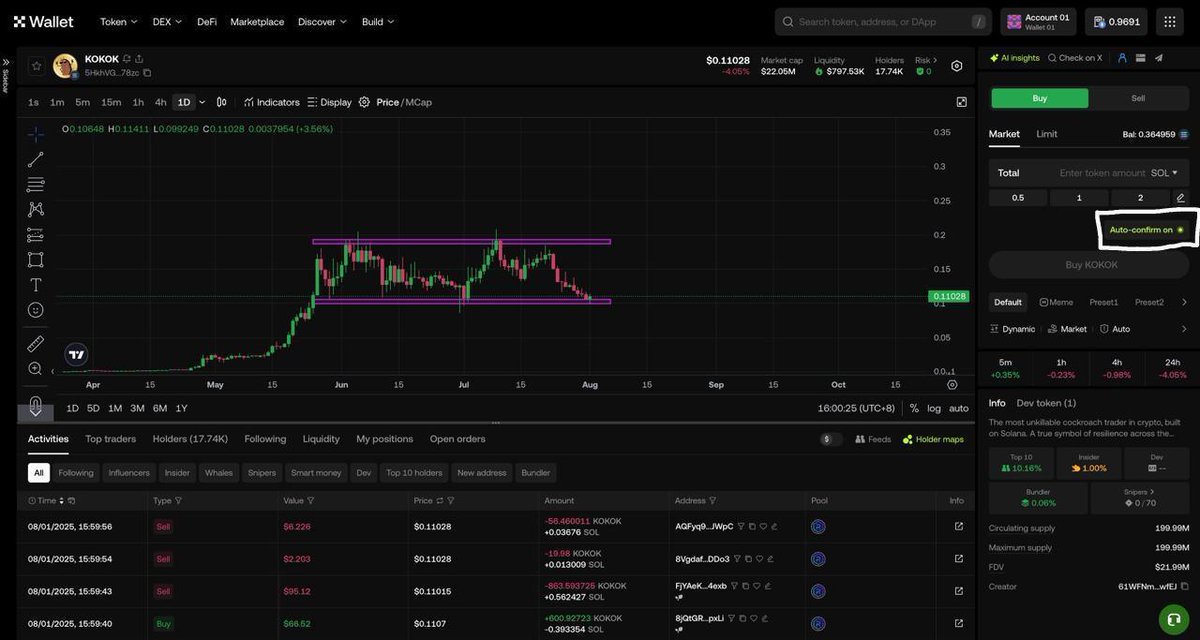The width and height of the screenshot is (1200, 640).
Task: Select the XABCD pattern tool
Action: (35, 209)
